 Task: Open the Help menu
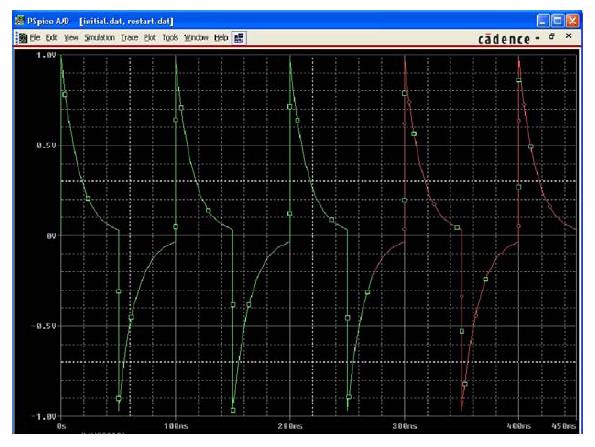tap(221, 38)
